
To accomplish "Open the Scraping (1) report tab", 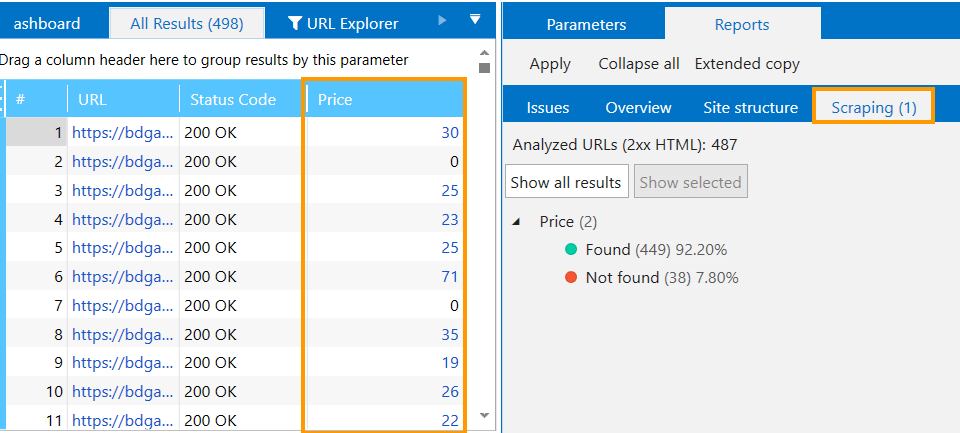I will [x=874, y=108].
